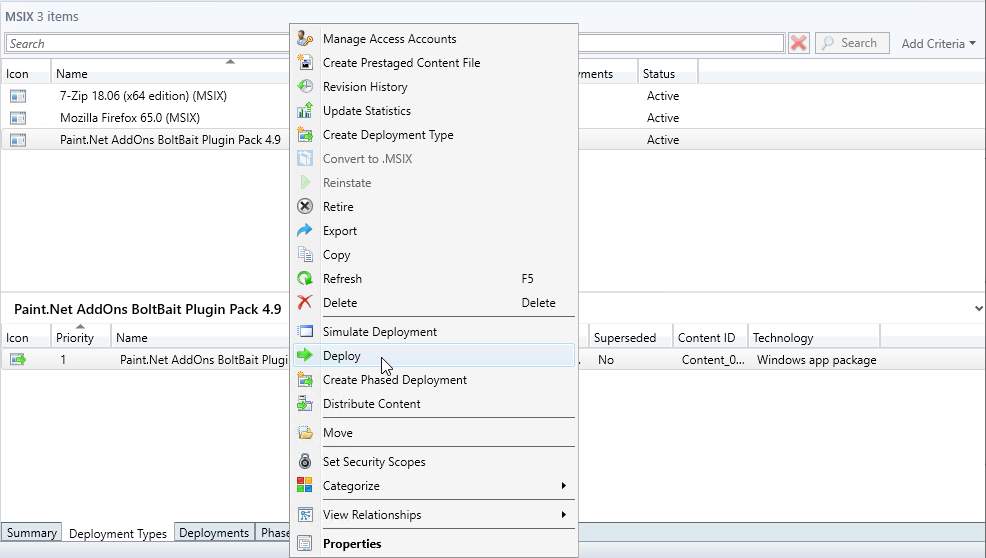Click the red Delete X icon

pyautogui.click(x=306, y=303)
